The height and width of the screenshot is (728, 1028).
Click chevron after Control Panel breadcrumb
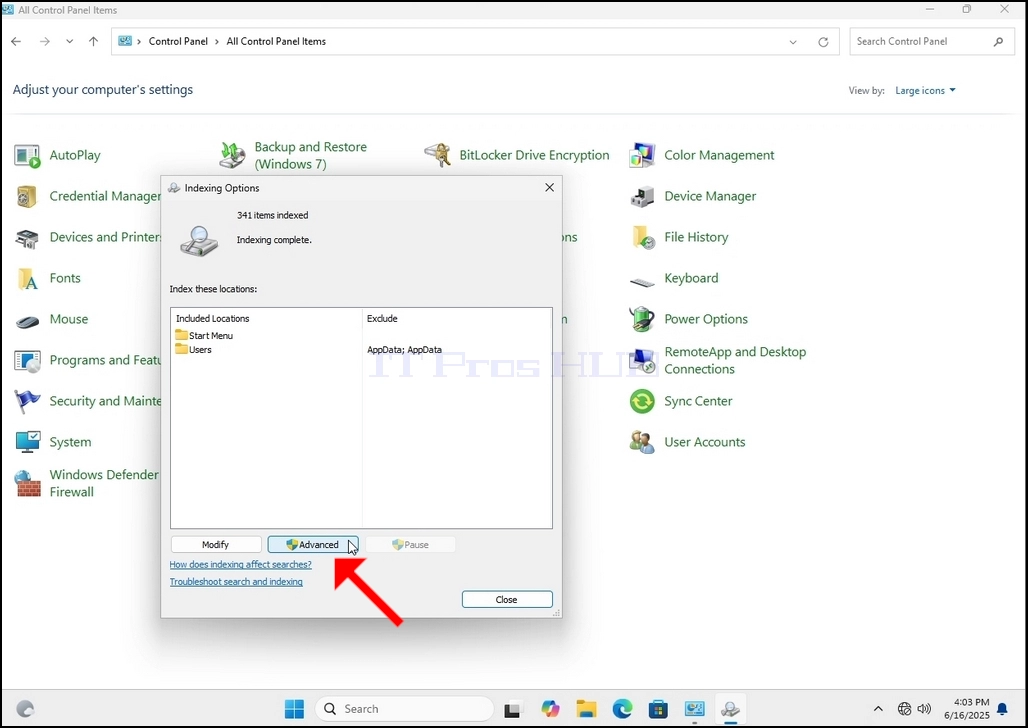[217, 41]
